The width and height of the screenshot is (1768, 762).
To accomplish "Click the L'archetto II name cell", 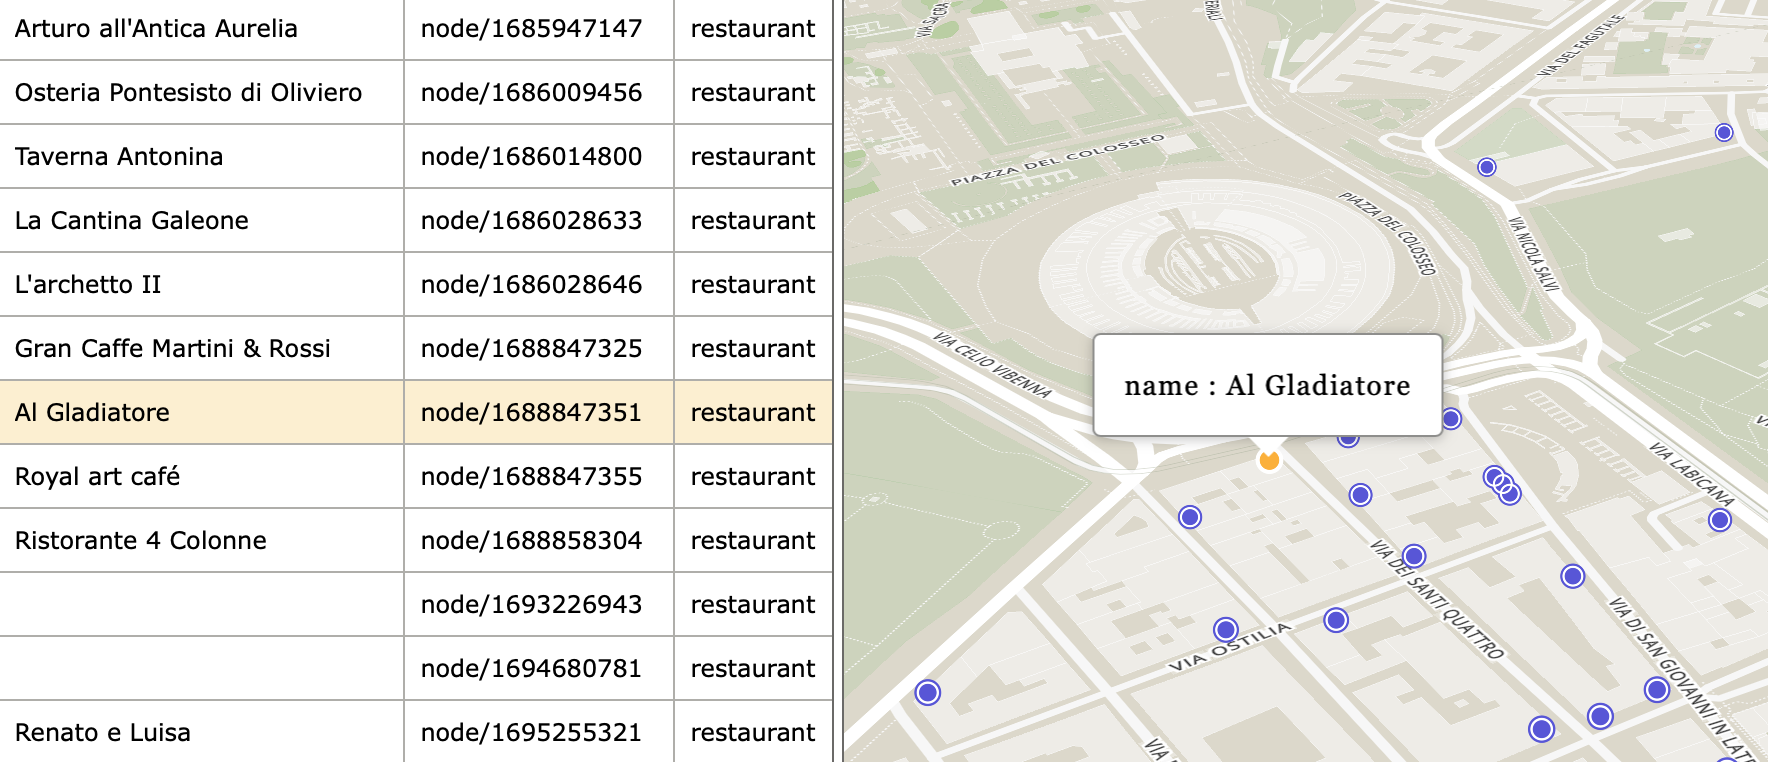I will coord(88,285).
